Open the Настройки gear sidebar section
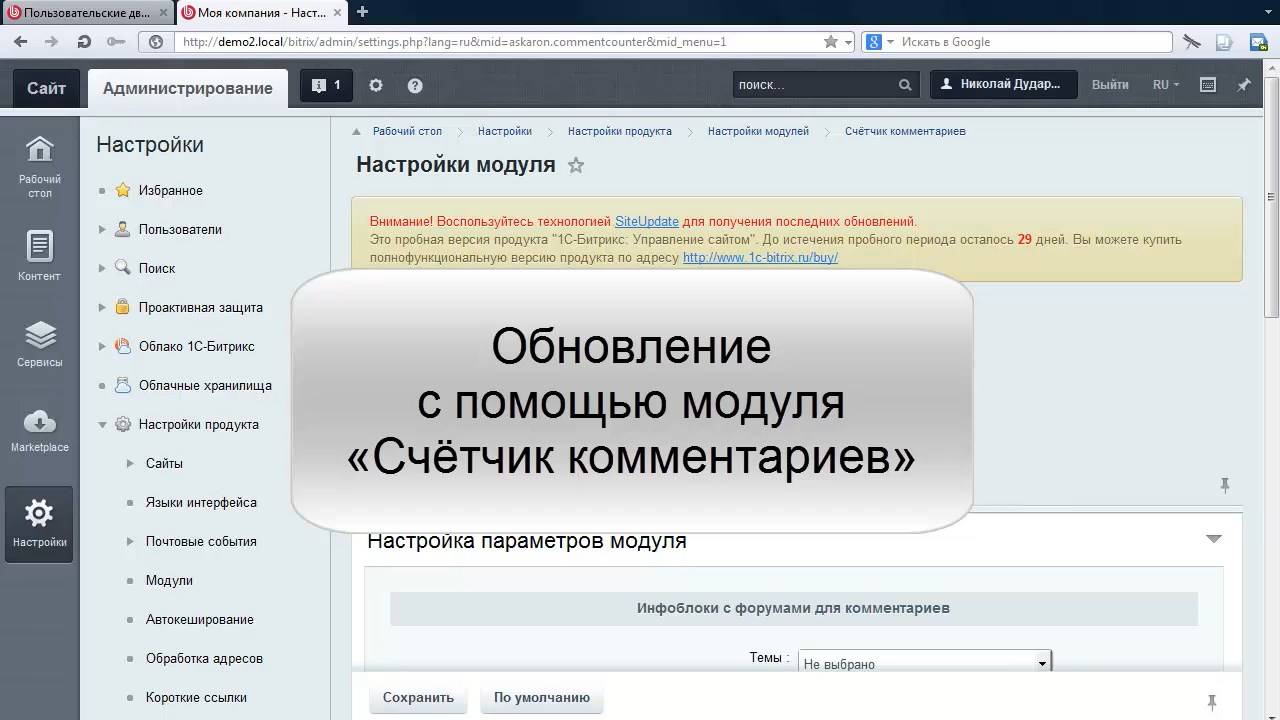This screenshot has height=720, width=1280. pyautogui.click(x=39, y=524)
